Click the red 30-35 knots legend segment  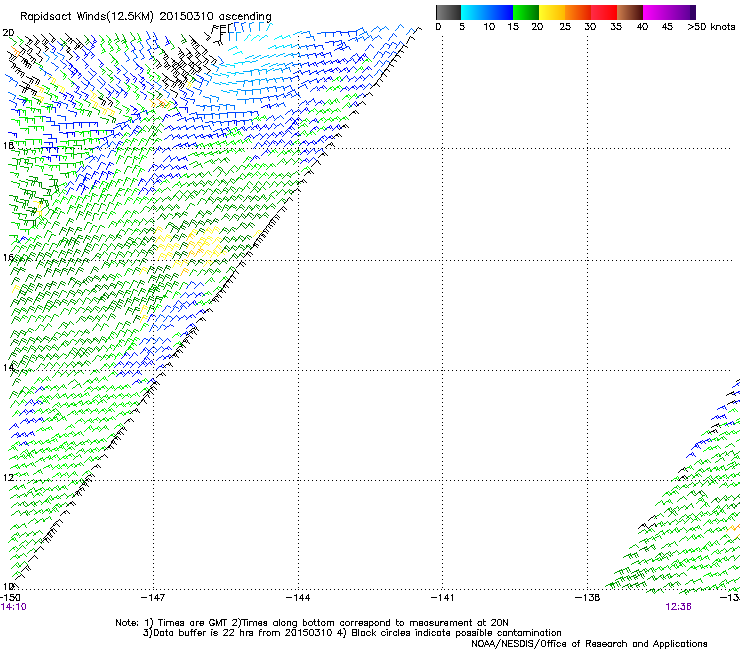(x=604, y=12)
